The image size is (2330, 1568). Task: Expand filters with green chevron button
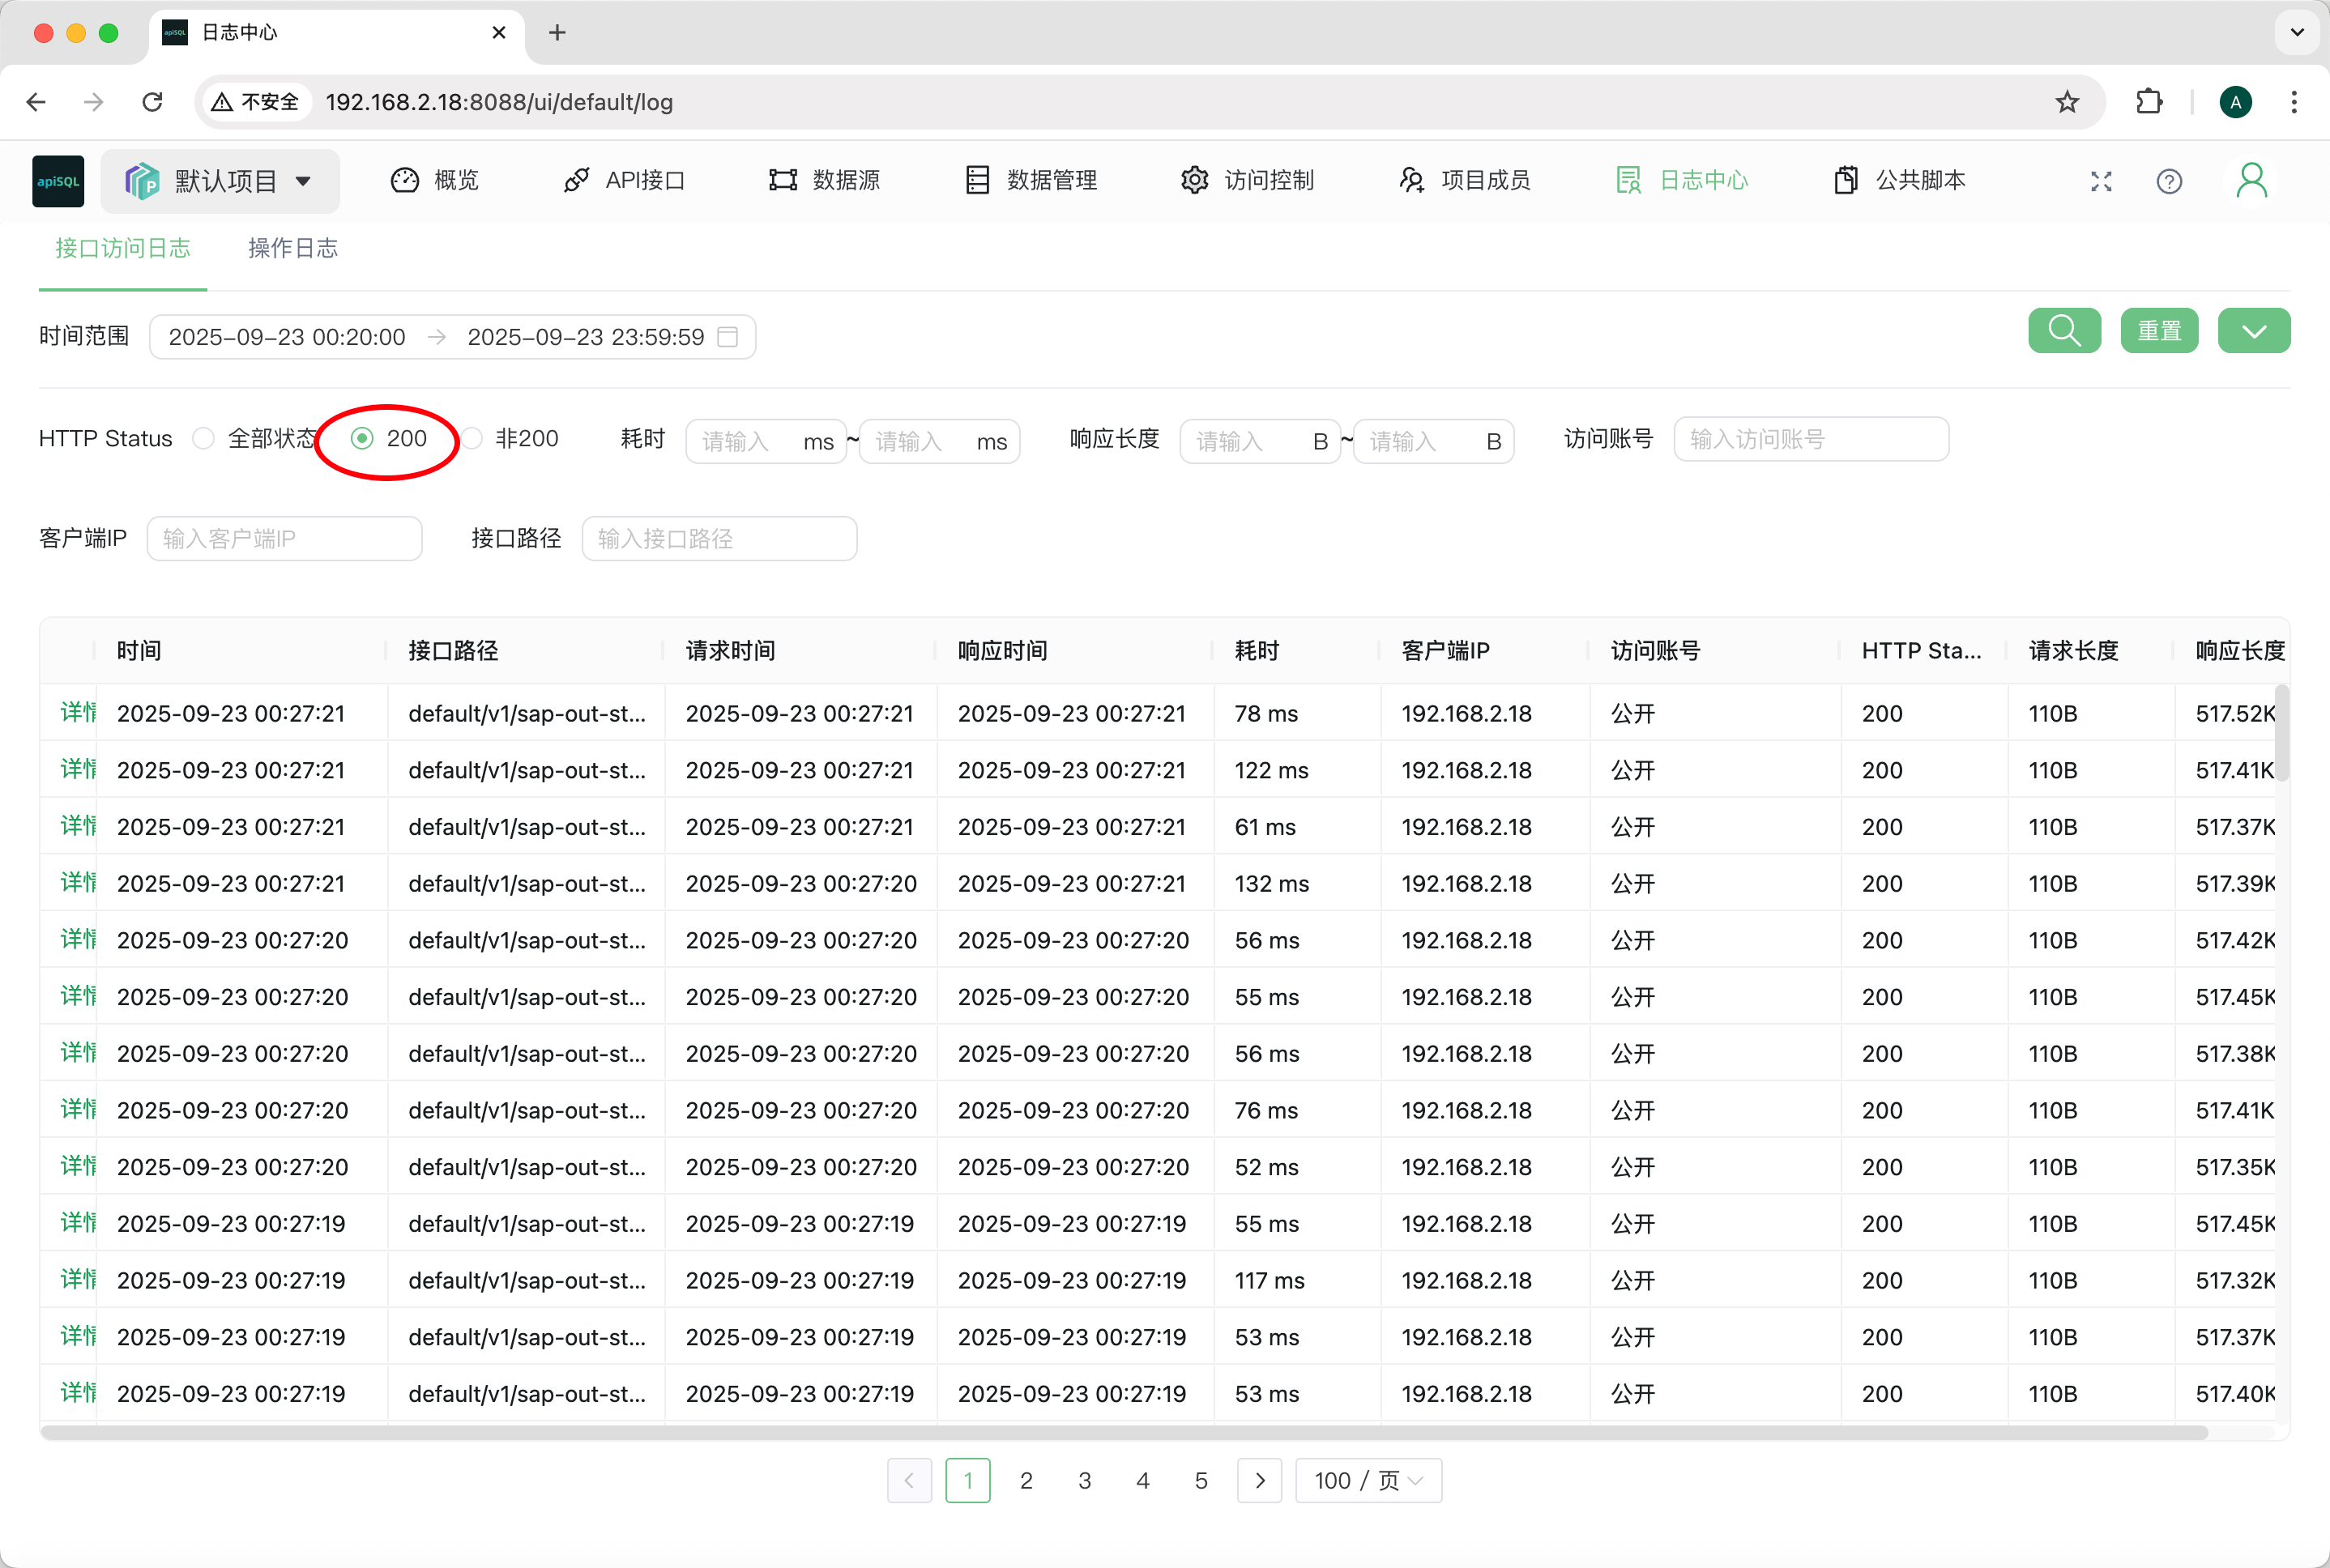click(x=2253, y=331)
